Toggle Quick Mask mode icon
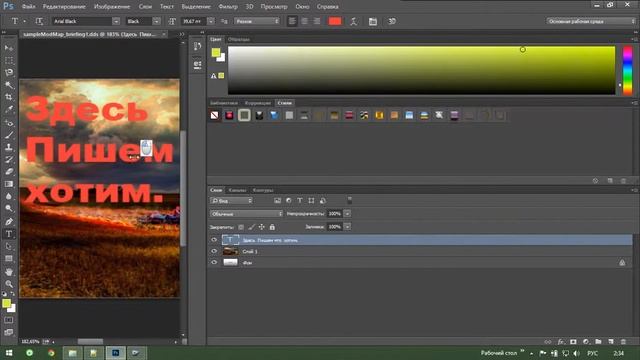 [9, 320]
